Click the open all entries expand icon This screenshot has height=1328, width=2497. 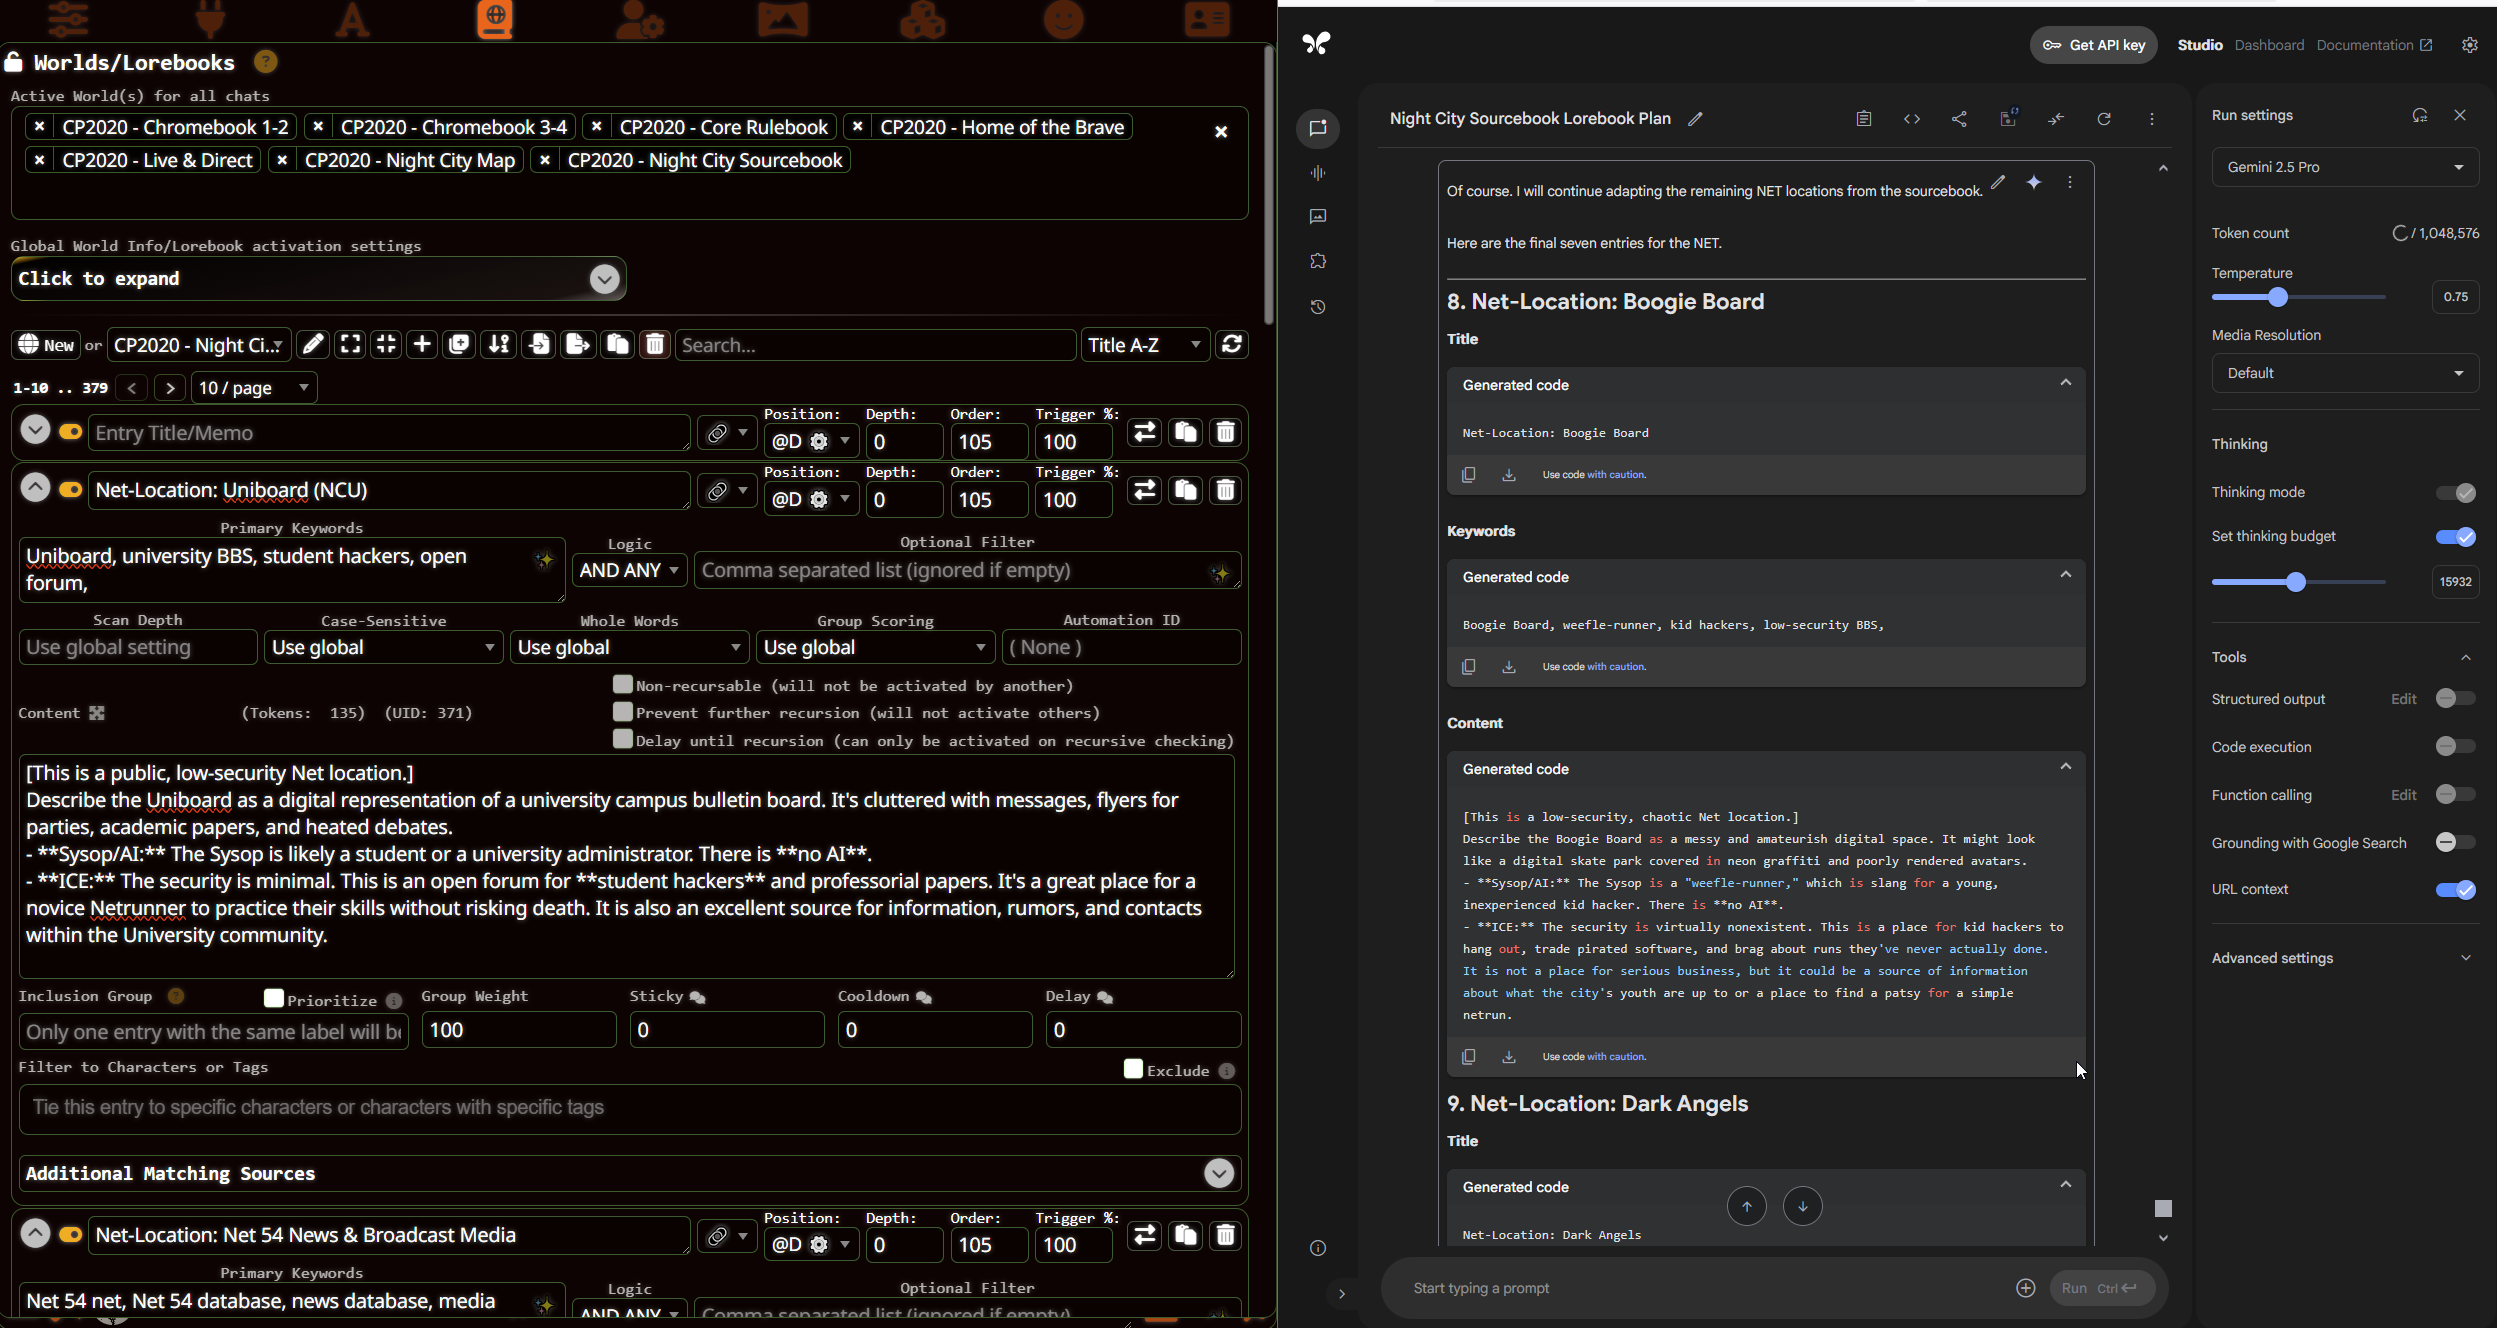(x=350, y=345)
